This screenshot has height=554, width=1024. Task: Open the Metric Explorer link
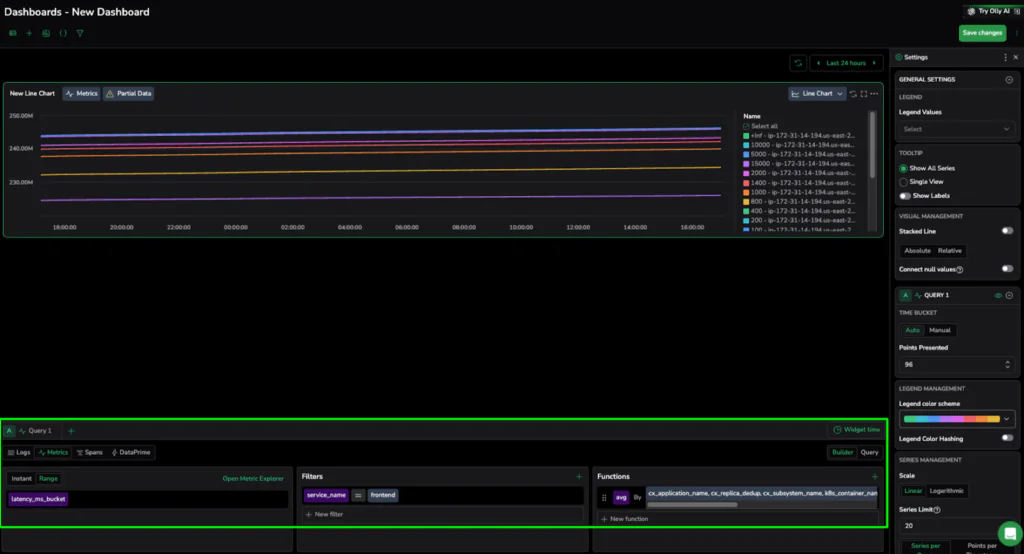click(252, 479)
